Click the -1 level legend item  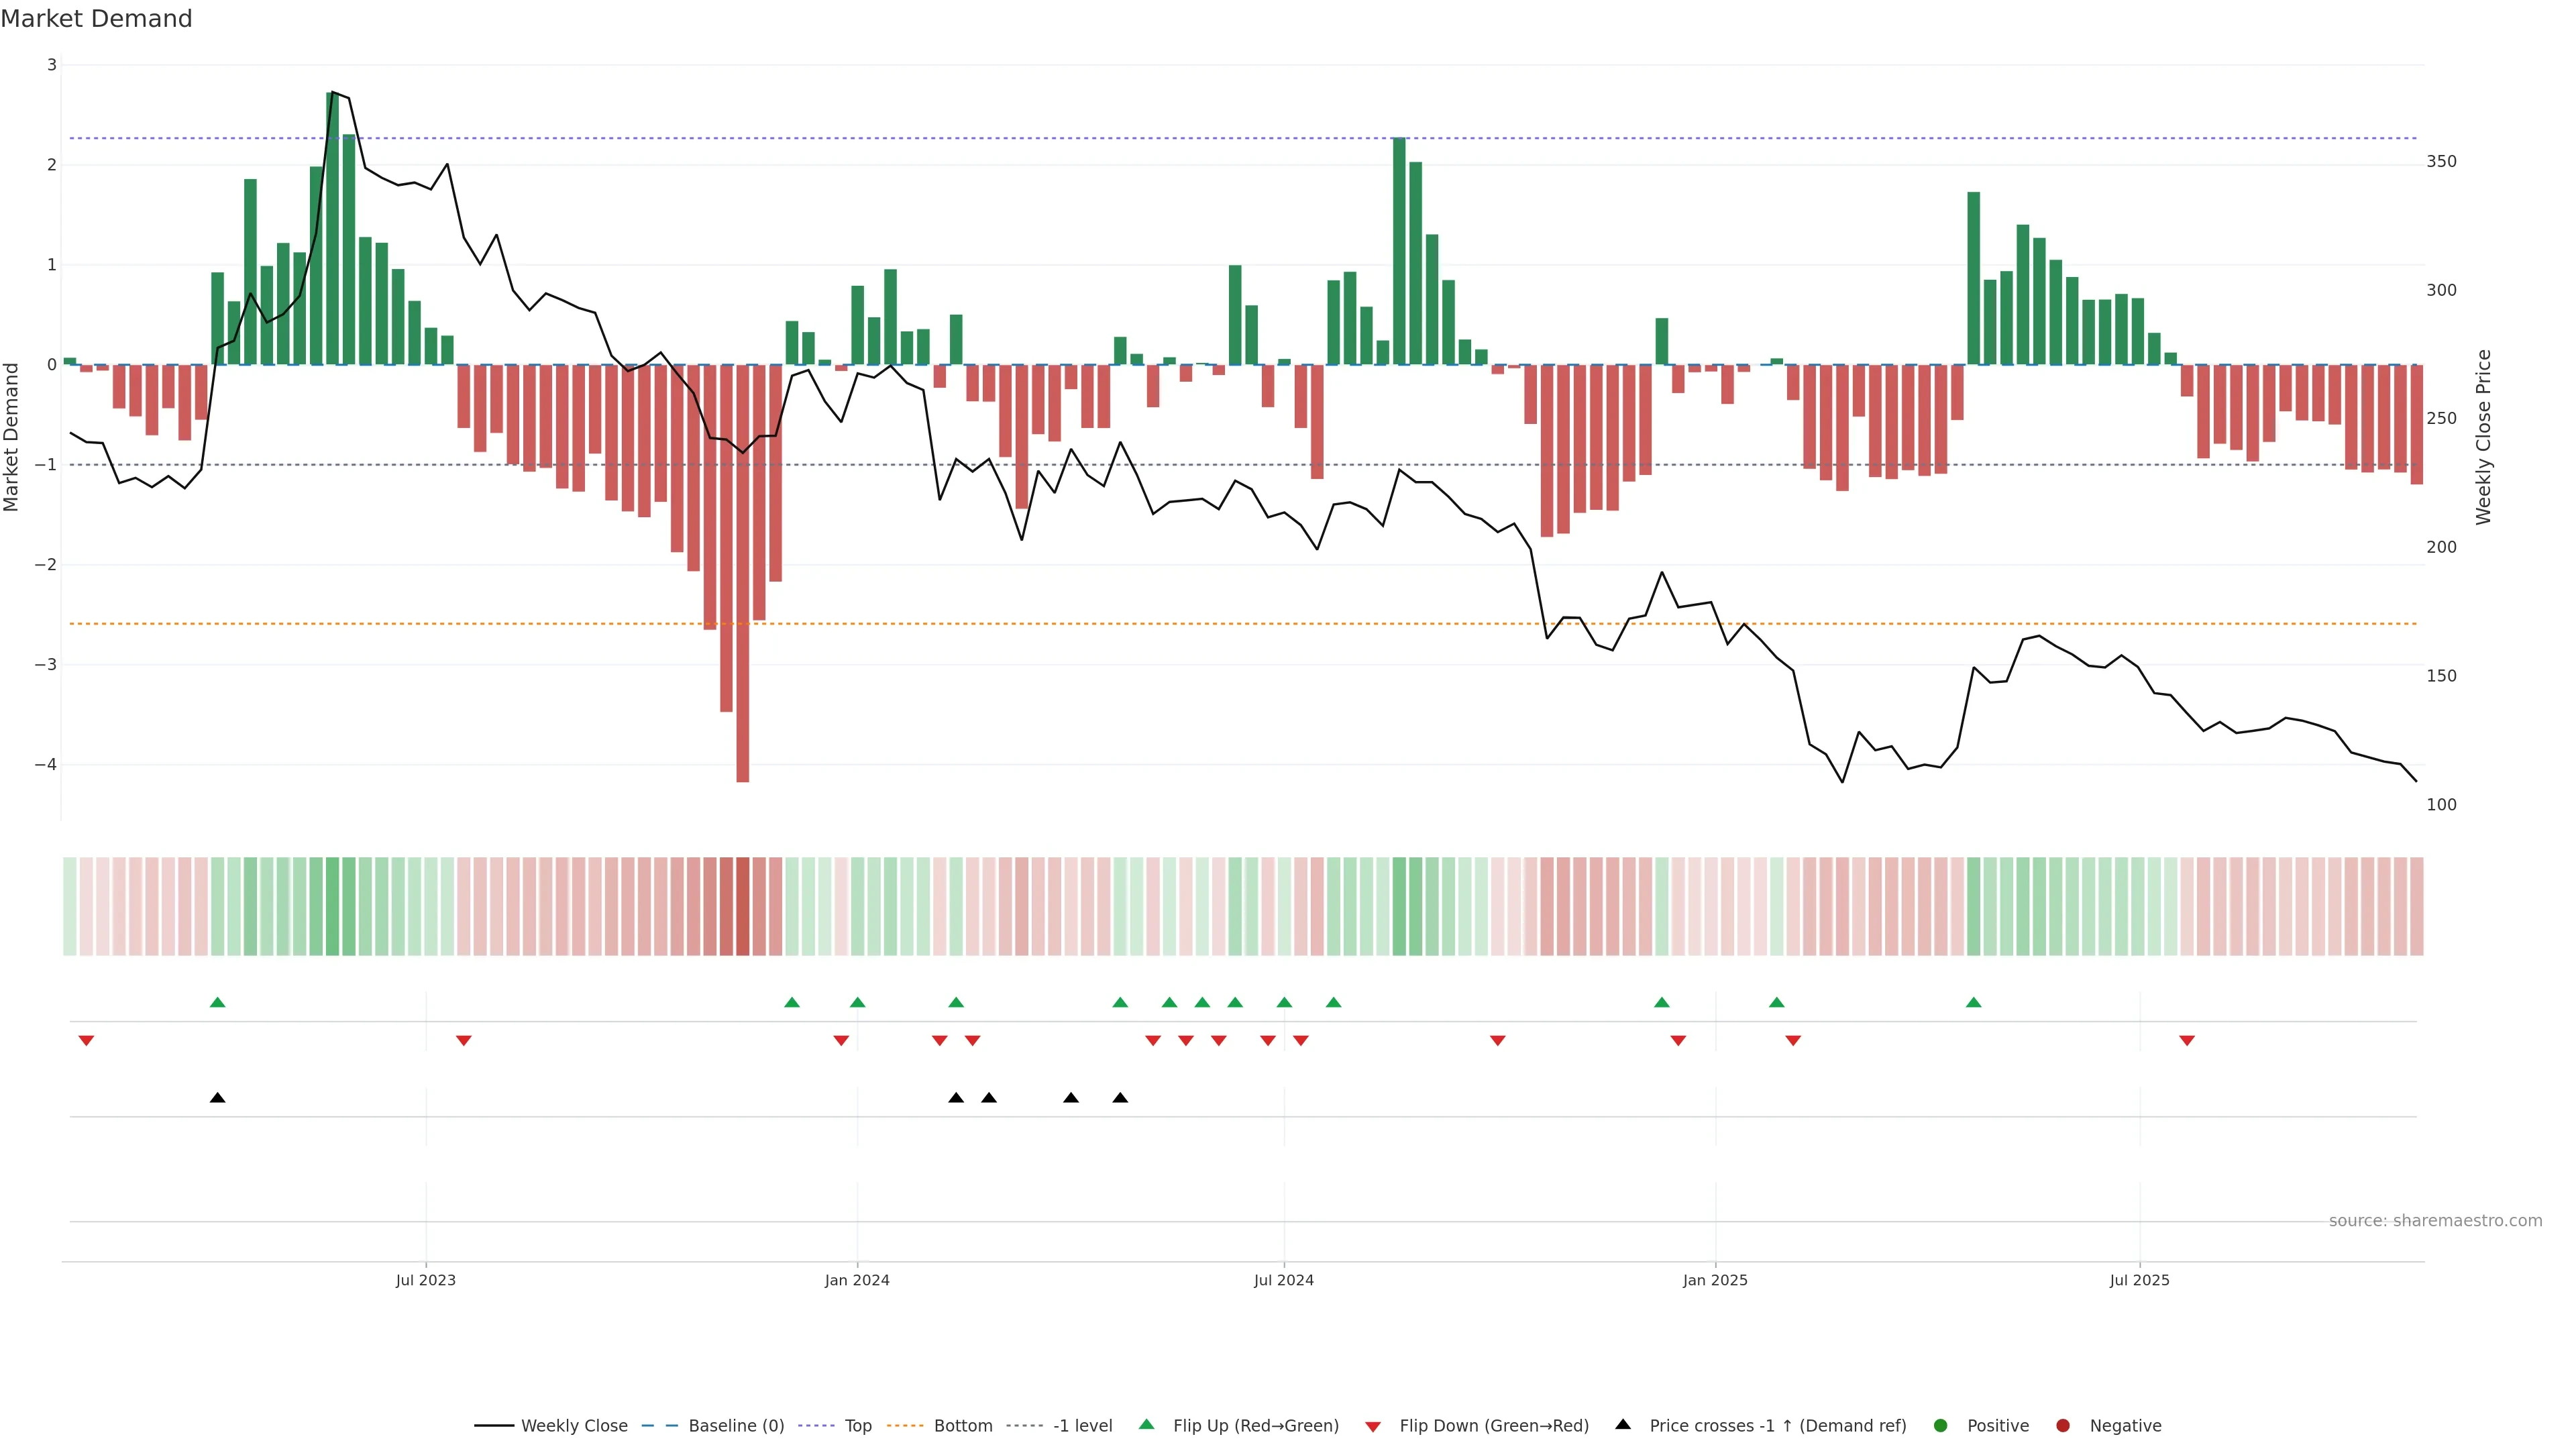pos(1082,1426)
